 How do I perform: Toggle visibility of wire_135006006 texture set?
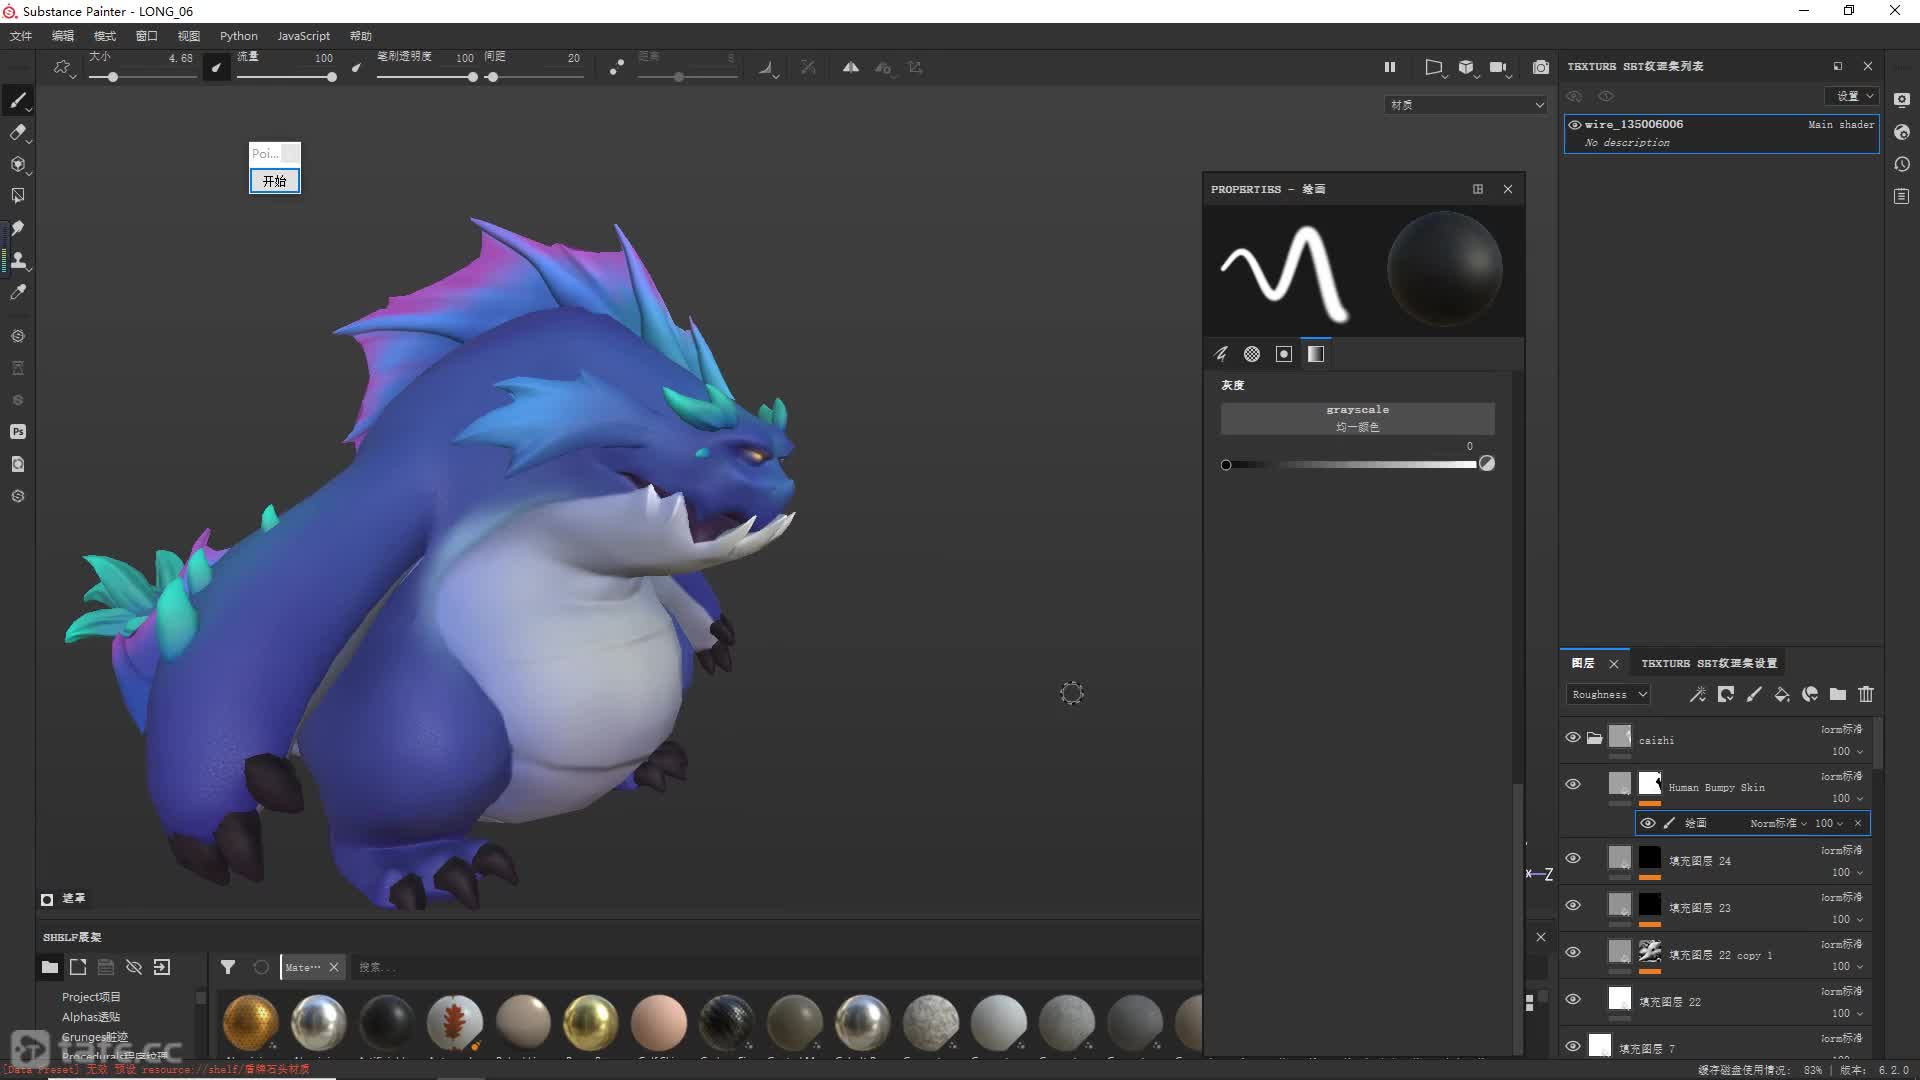(x=1575, y=125)
